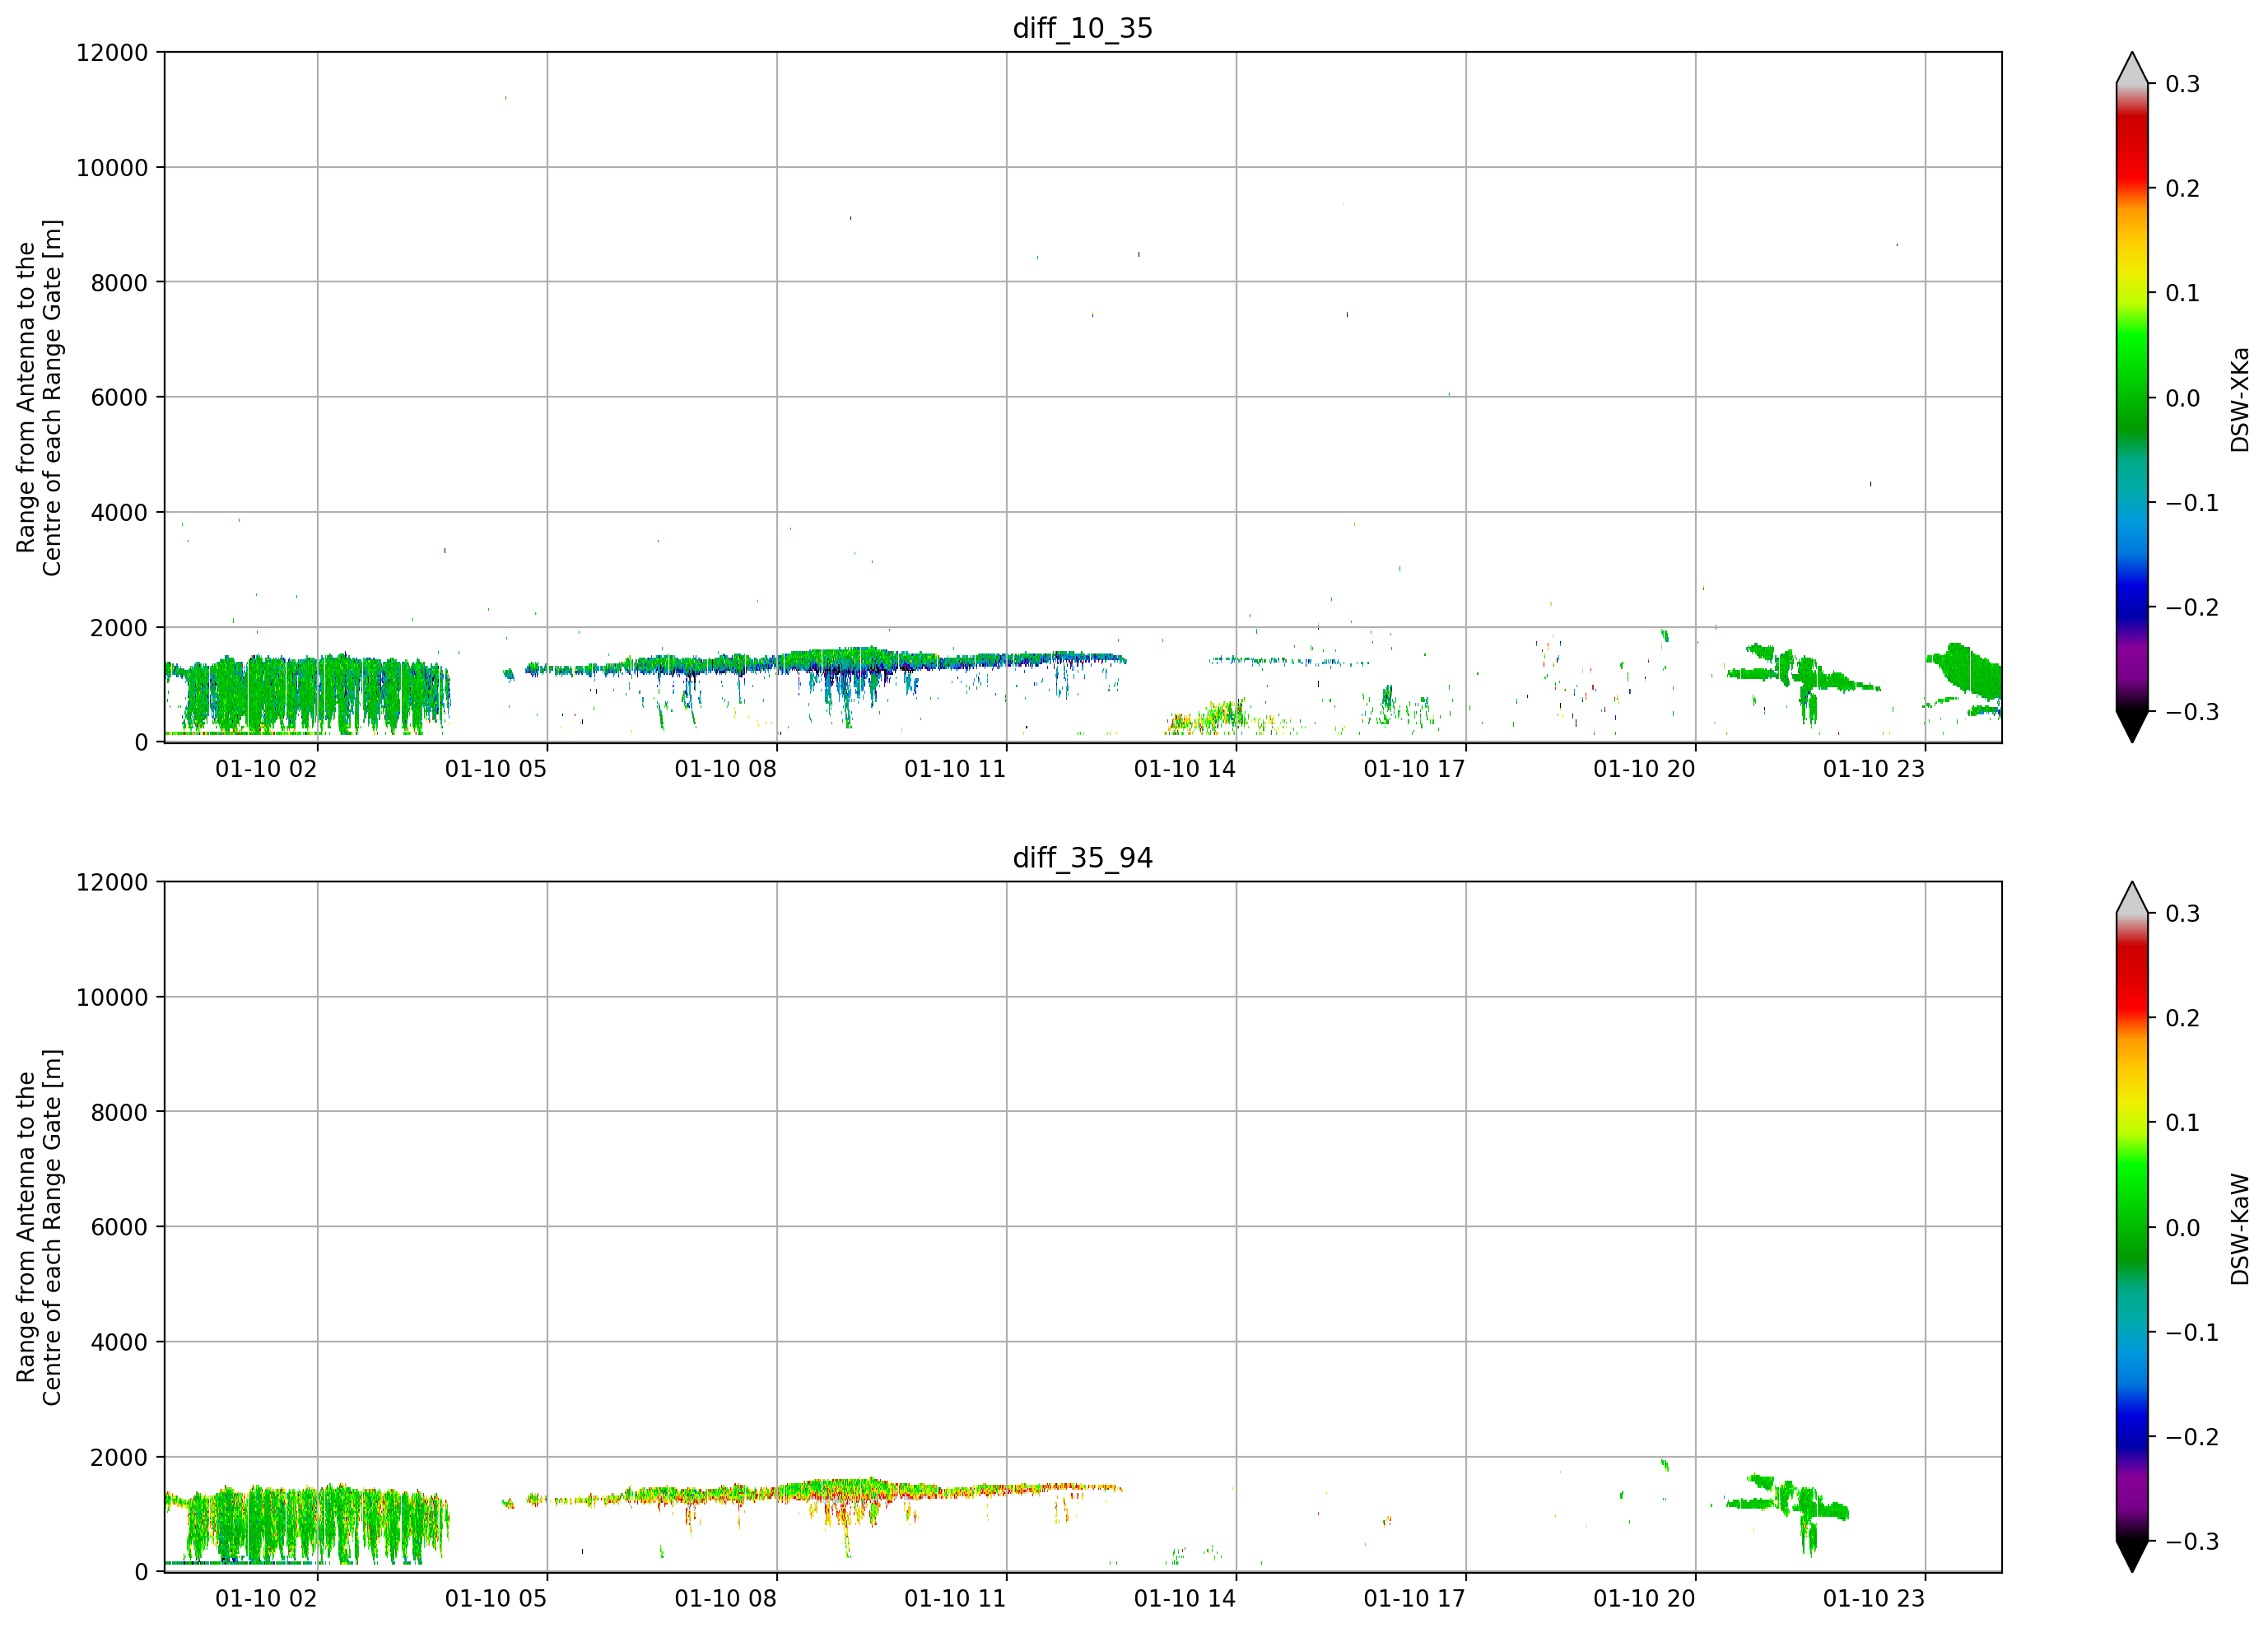The image size is (2268, 1628).
Task: Click '01-10 05' x-tick under diff_10_35 plot
Action: (496, 769)
